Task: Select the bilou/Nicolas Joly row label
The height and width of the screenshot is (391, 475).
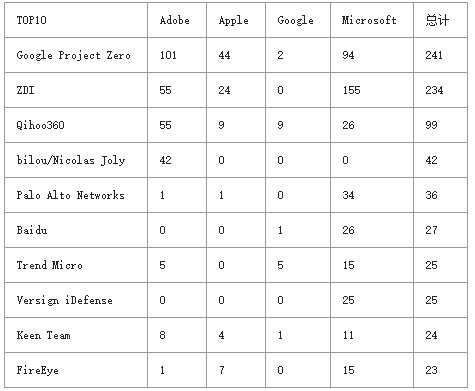Action: coord(71,160)
